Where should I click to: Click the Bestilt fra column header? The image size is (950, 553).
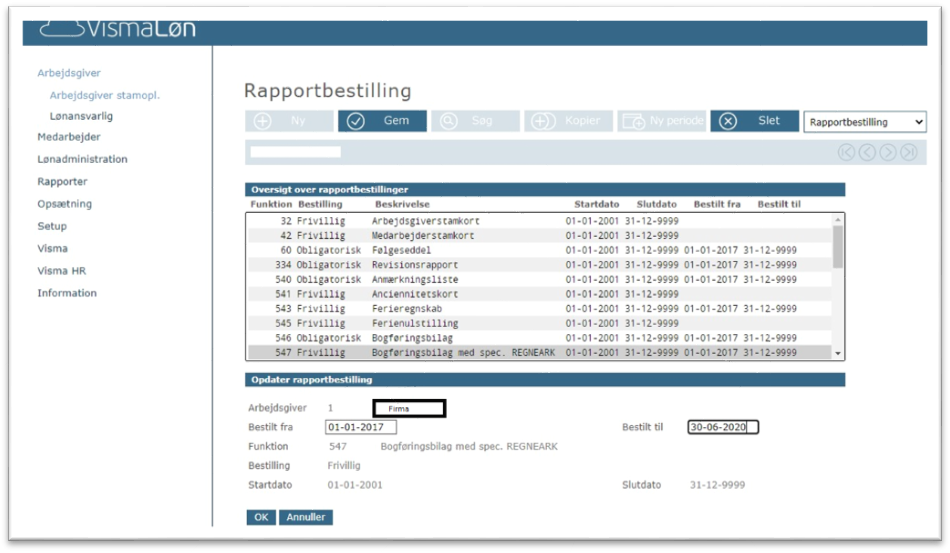(x=717, y=204)
